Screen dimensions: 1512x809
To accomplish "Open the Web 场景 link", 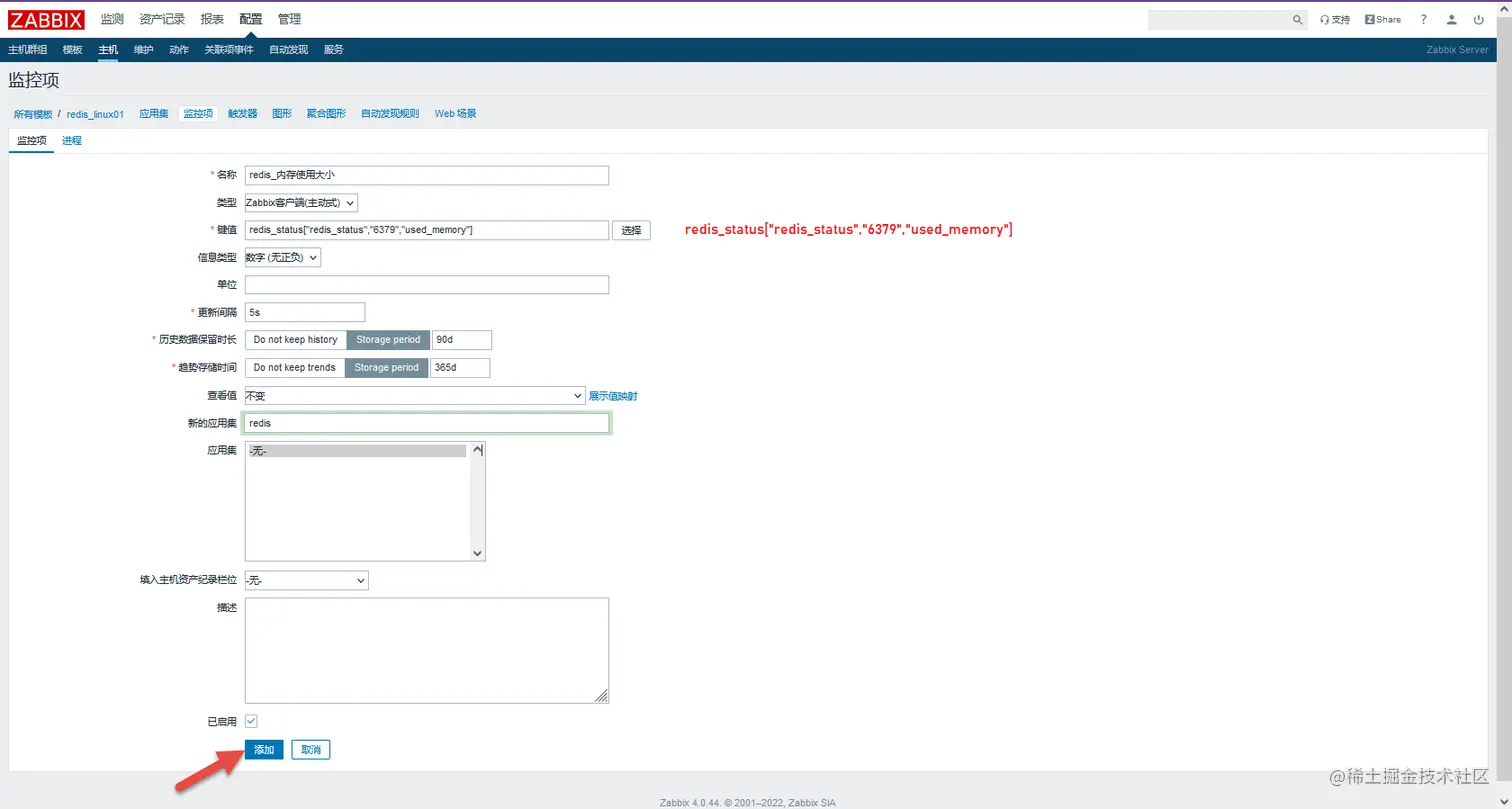I will click(x=455, y=114).
